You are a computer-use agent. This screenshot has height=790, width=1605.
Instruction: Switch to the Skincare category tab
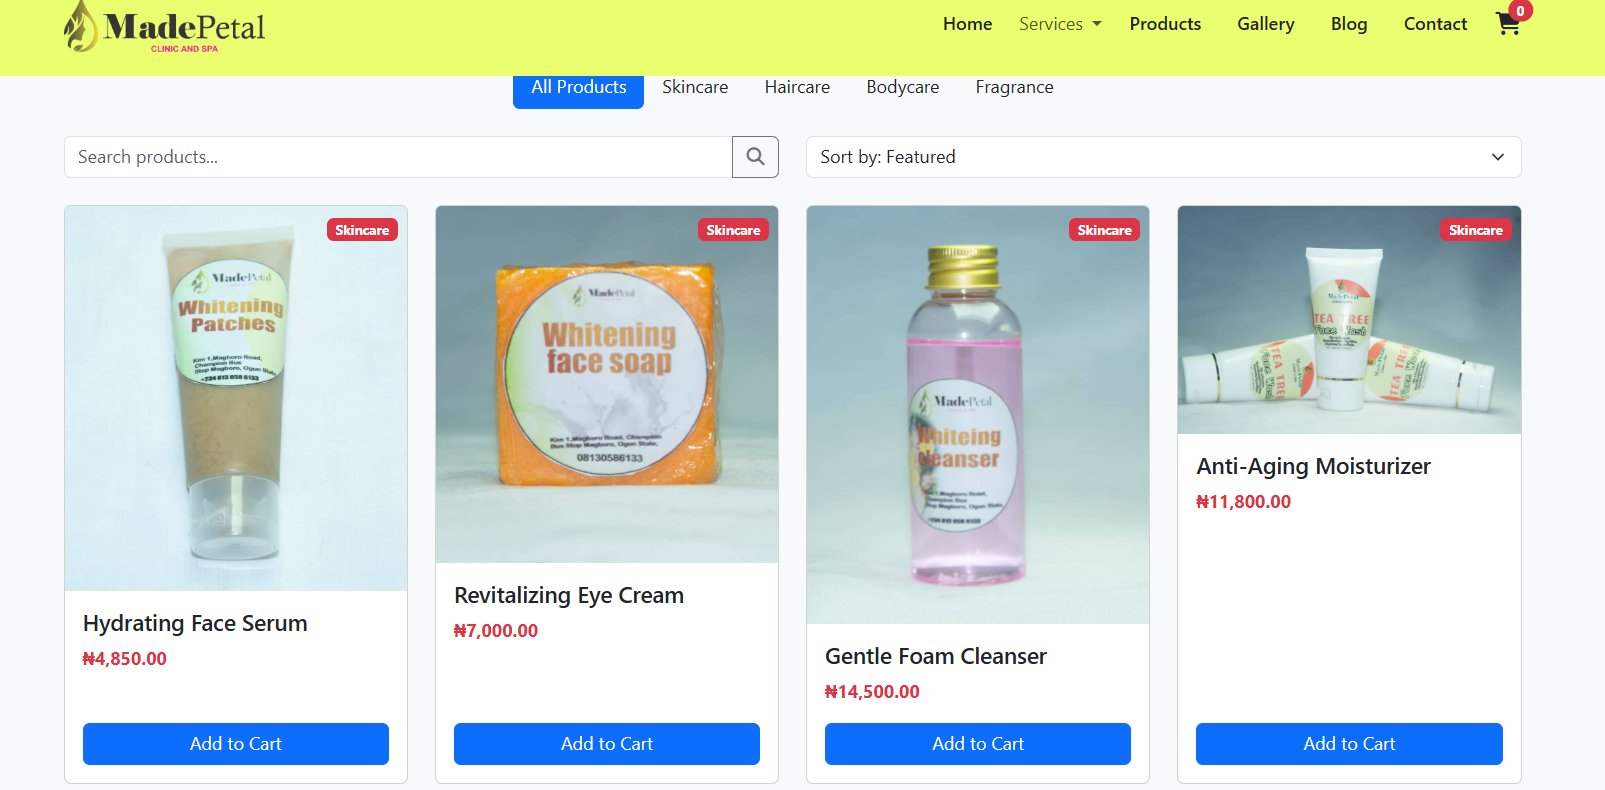pos(695,88)
